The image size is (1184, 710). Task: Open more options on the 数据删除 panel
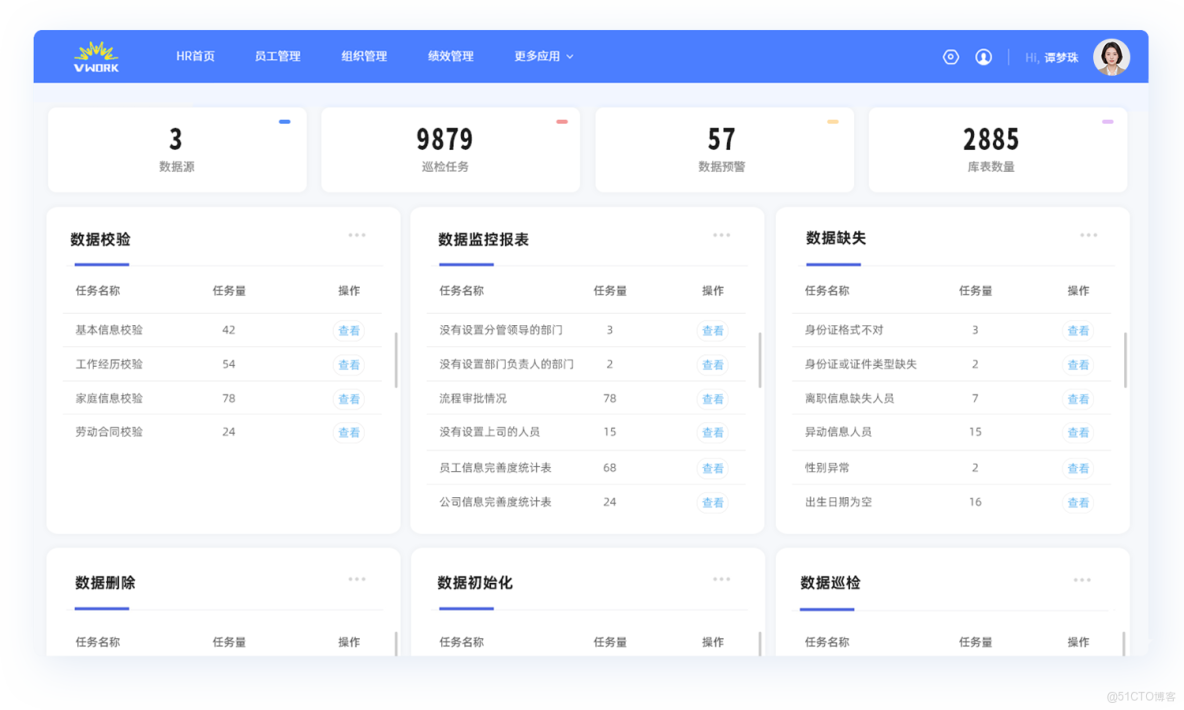click(357, 578)
